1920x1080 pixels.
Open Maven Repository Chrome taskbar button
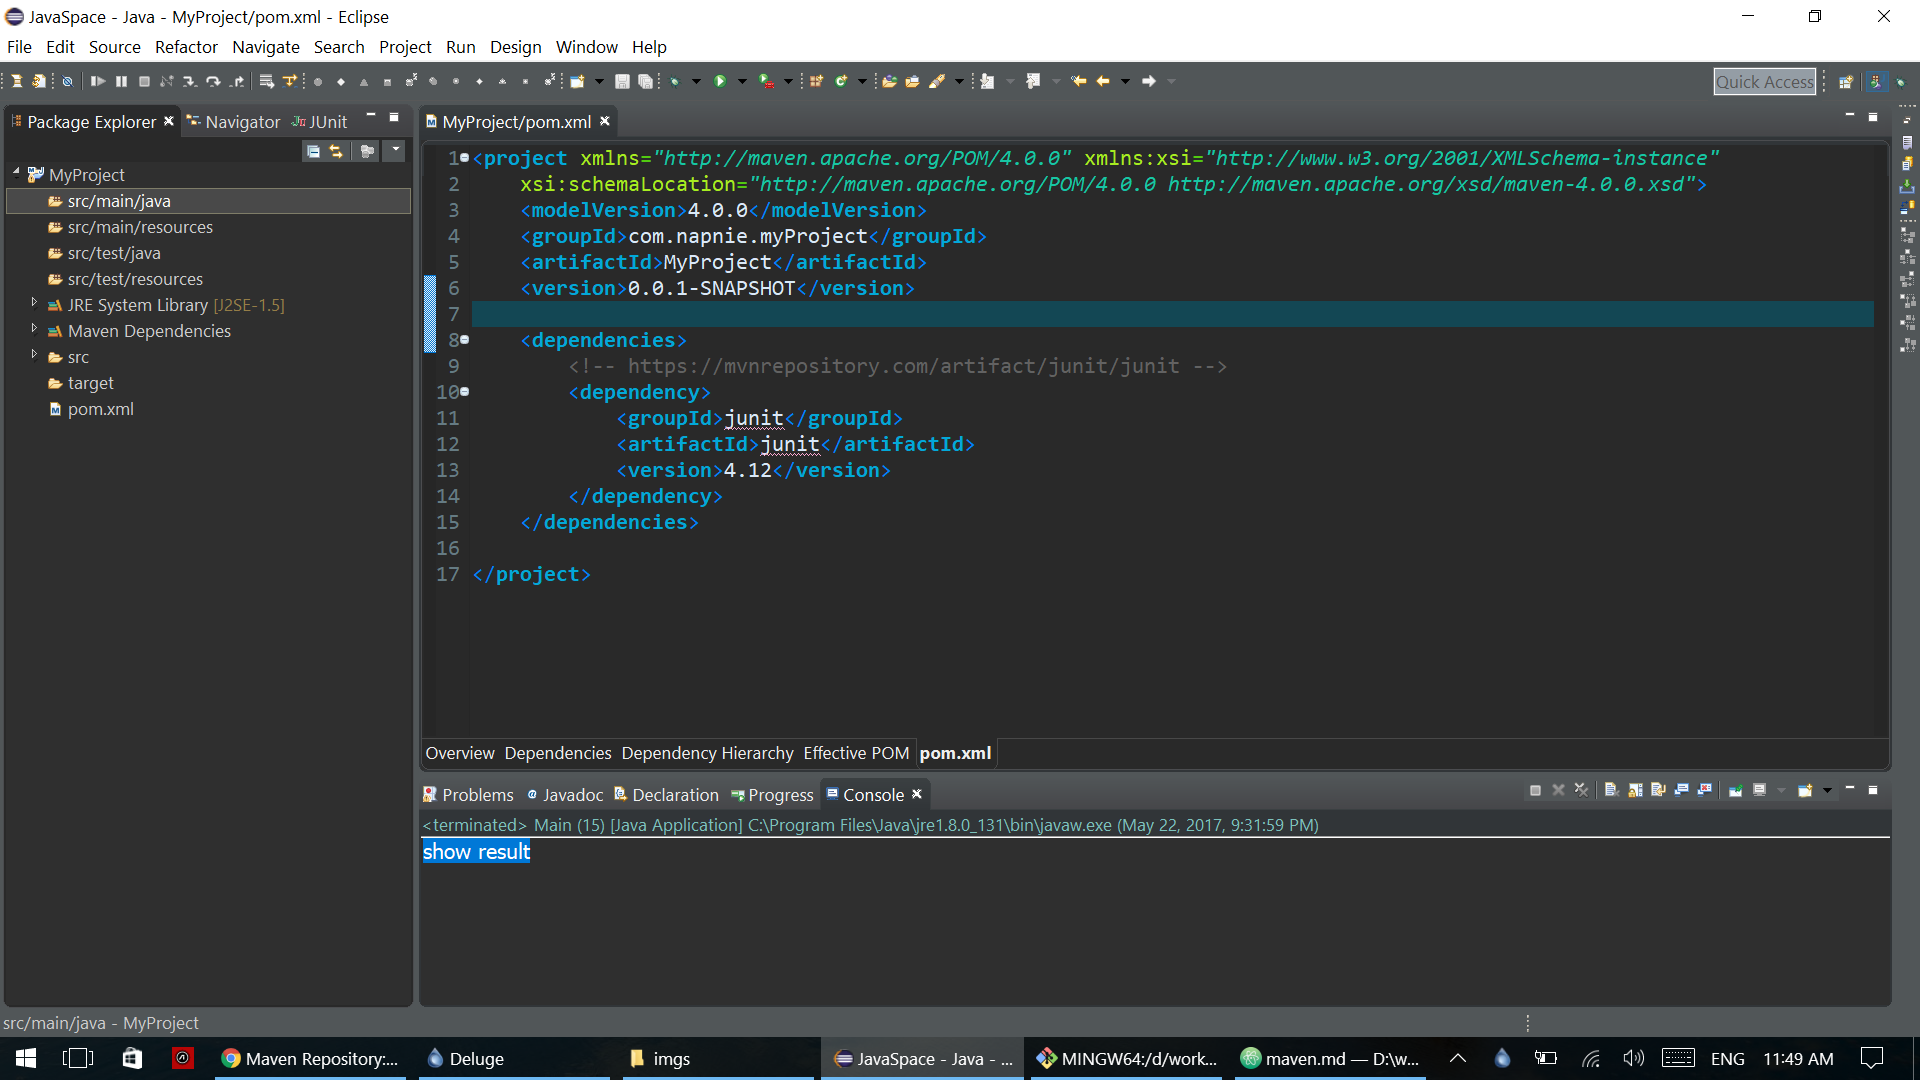310,1058
